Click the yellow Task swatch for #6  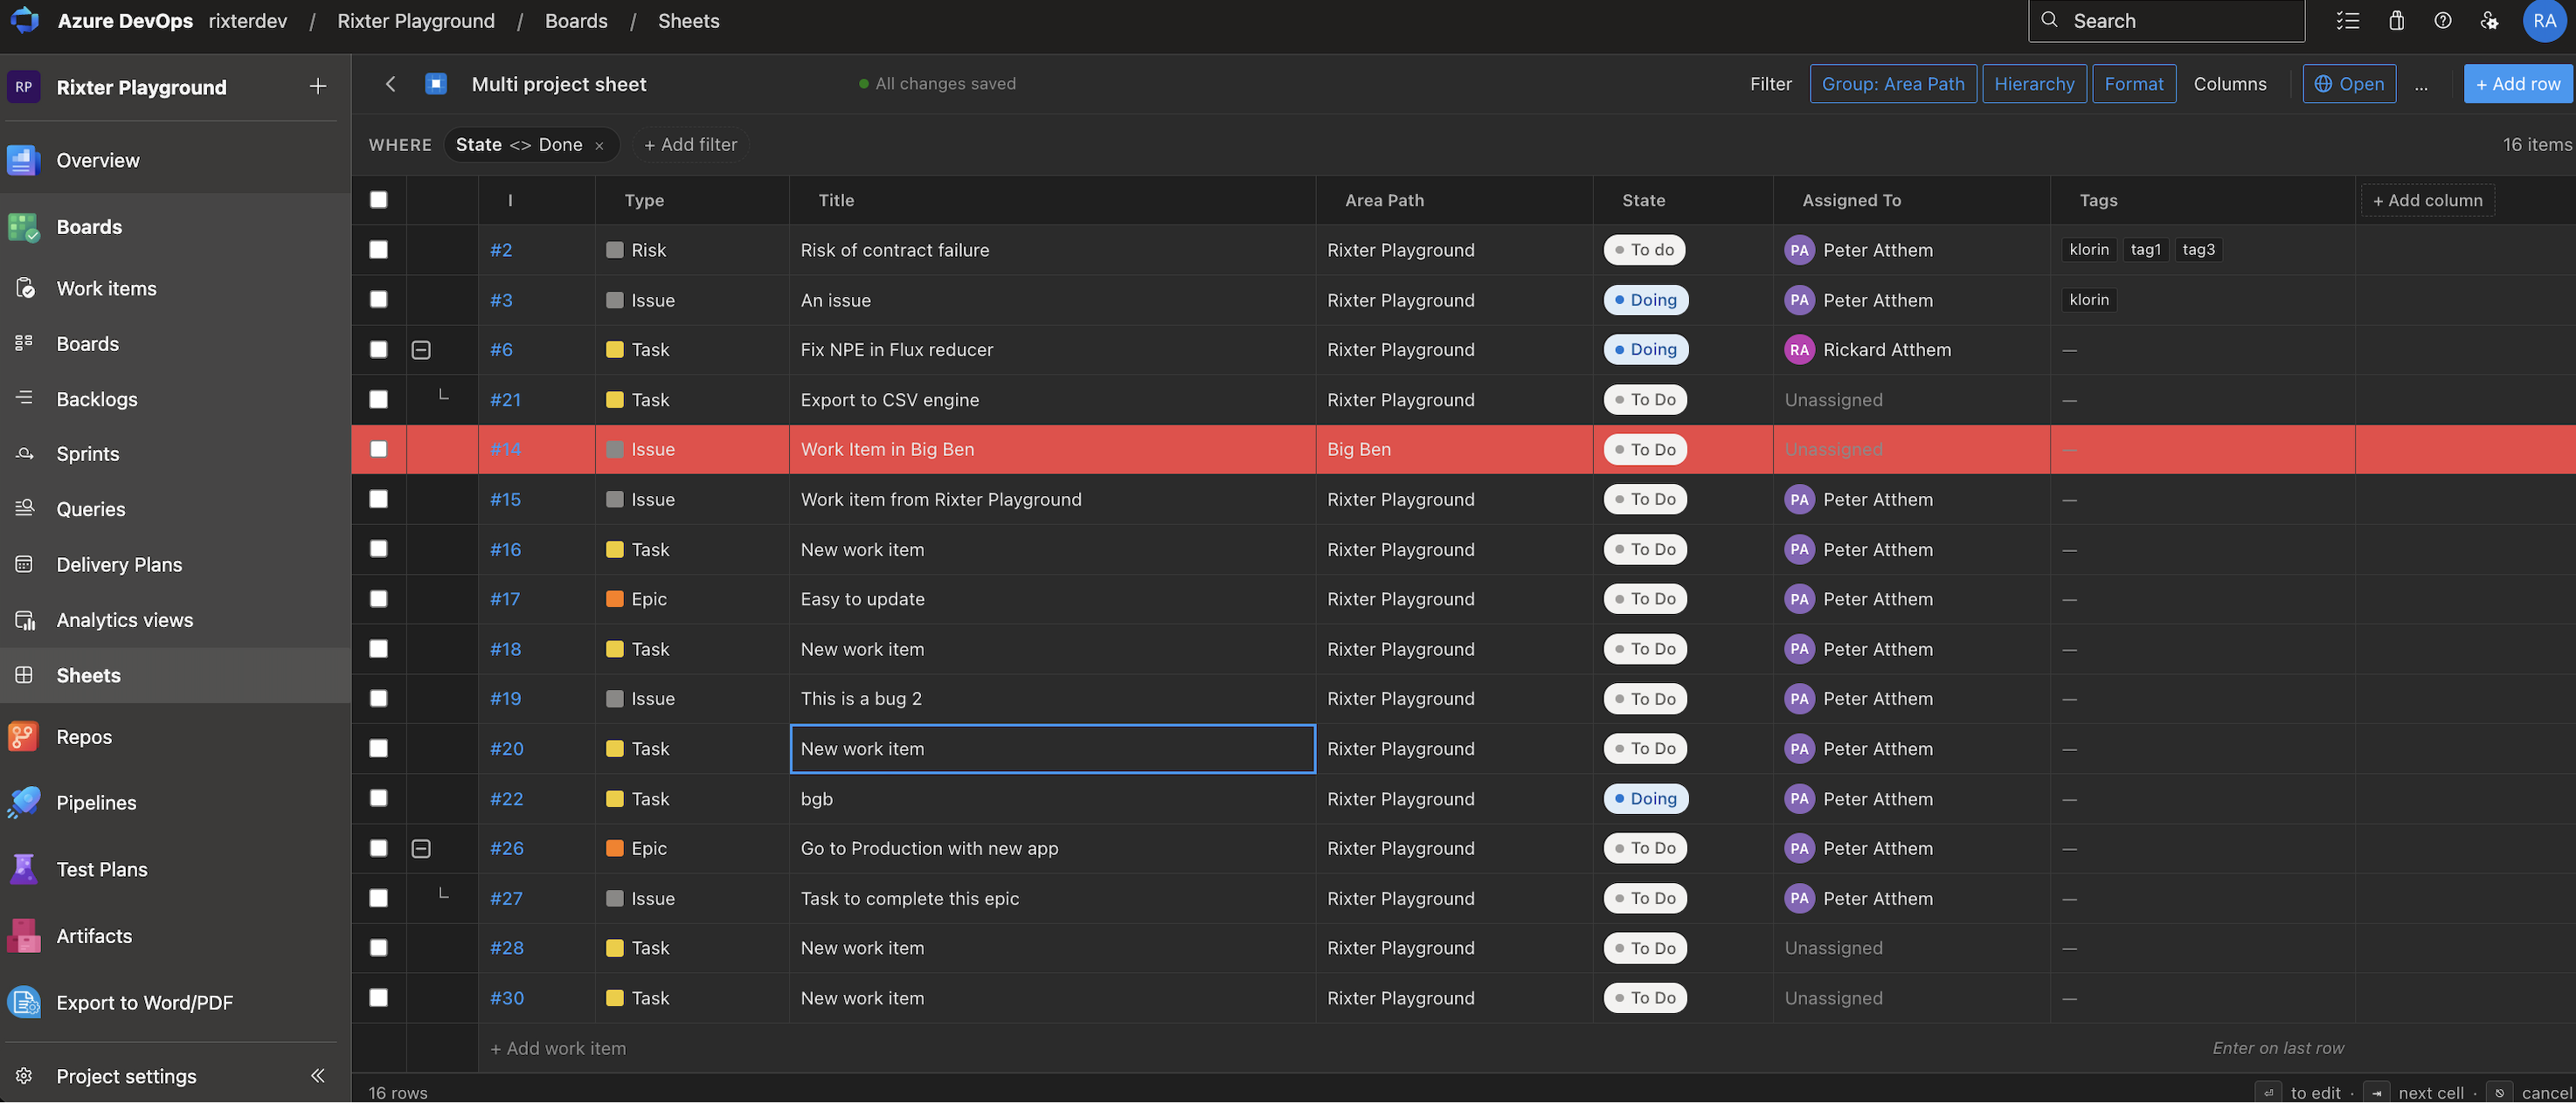coord(615,350)
